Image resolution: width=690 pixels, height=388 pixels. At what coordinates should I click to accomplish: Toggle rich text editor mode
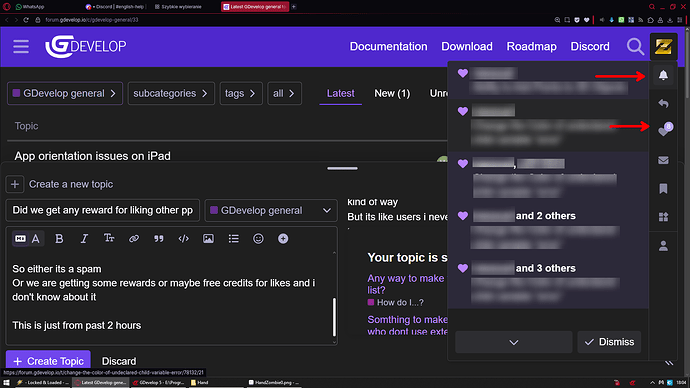(x=28, y=238)
